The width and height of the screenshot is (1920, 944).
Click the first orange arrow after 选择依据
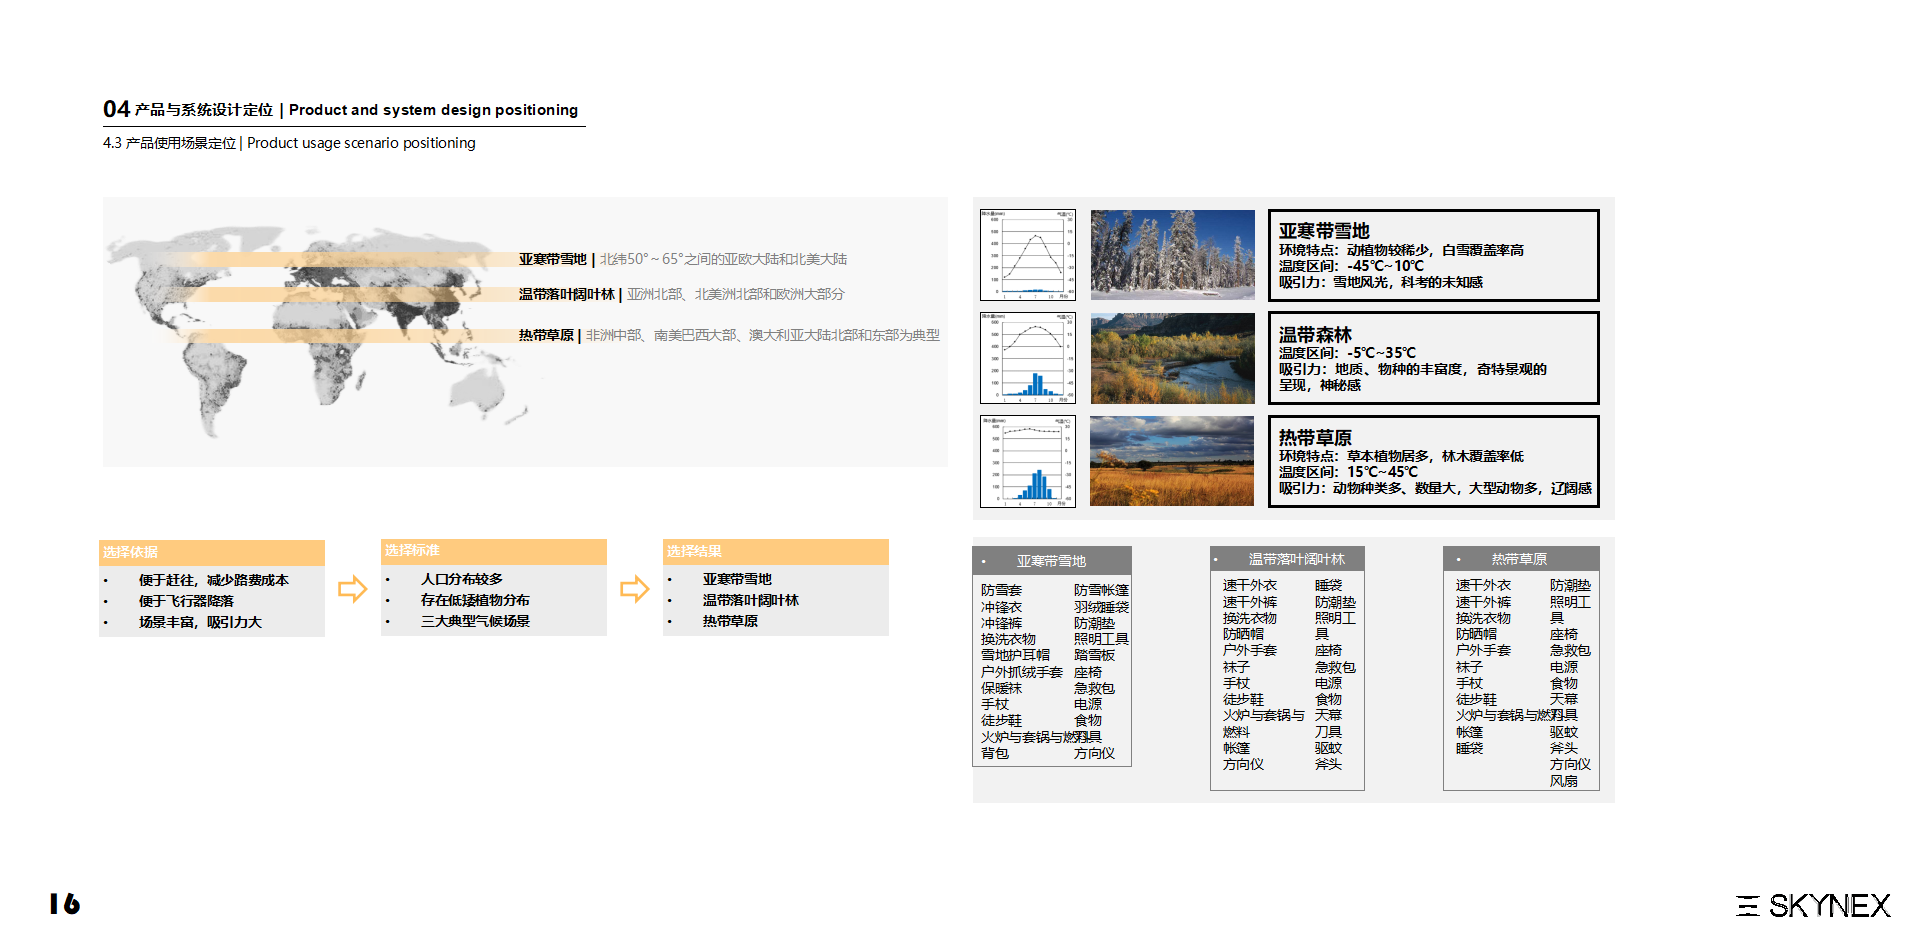coord(352,589)
